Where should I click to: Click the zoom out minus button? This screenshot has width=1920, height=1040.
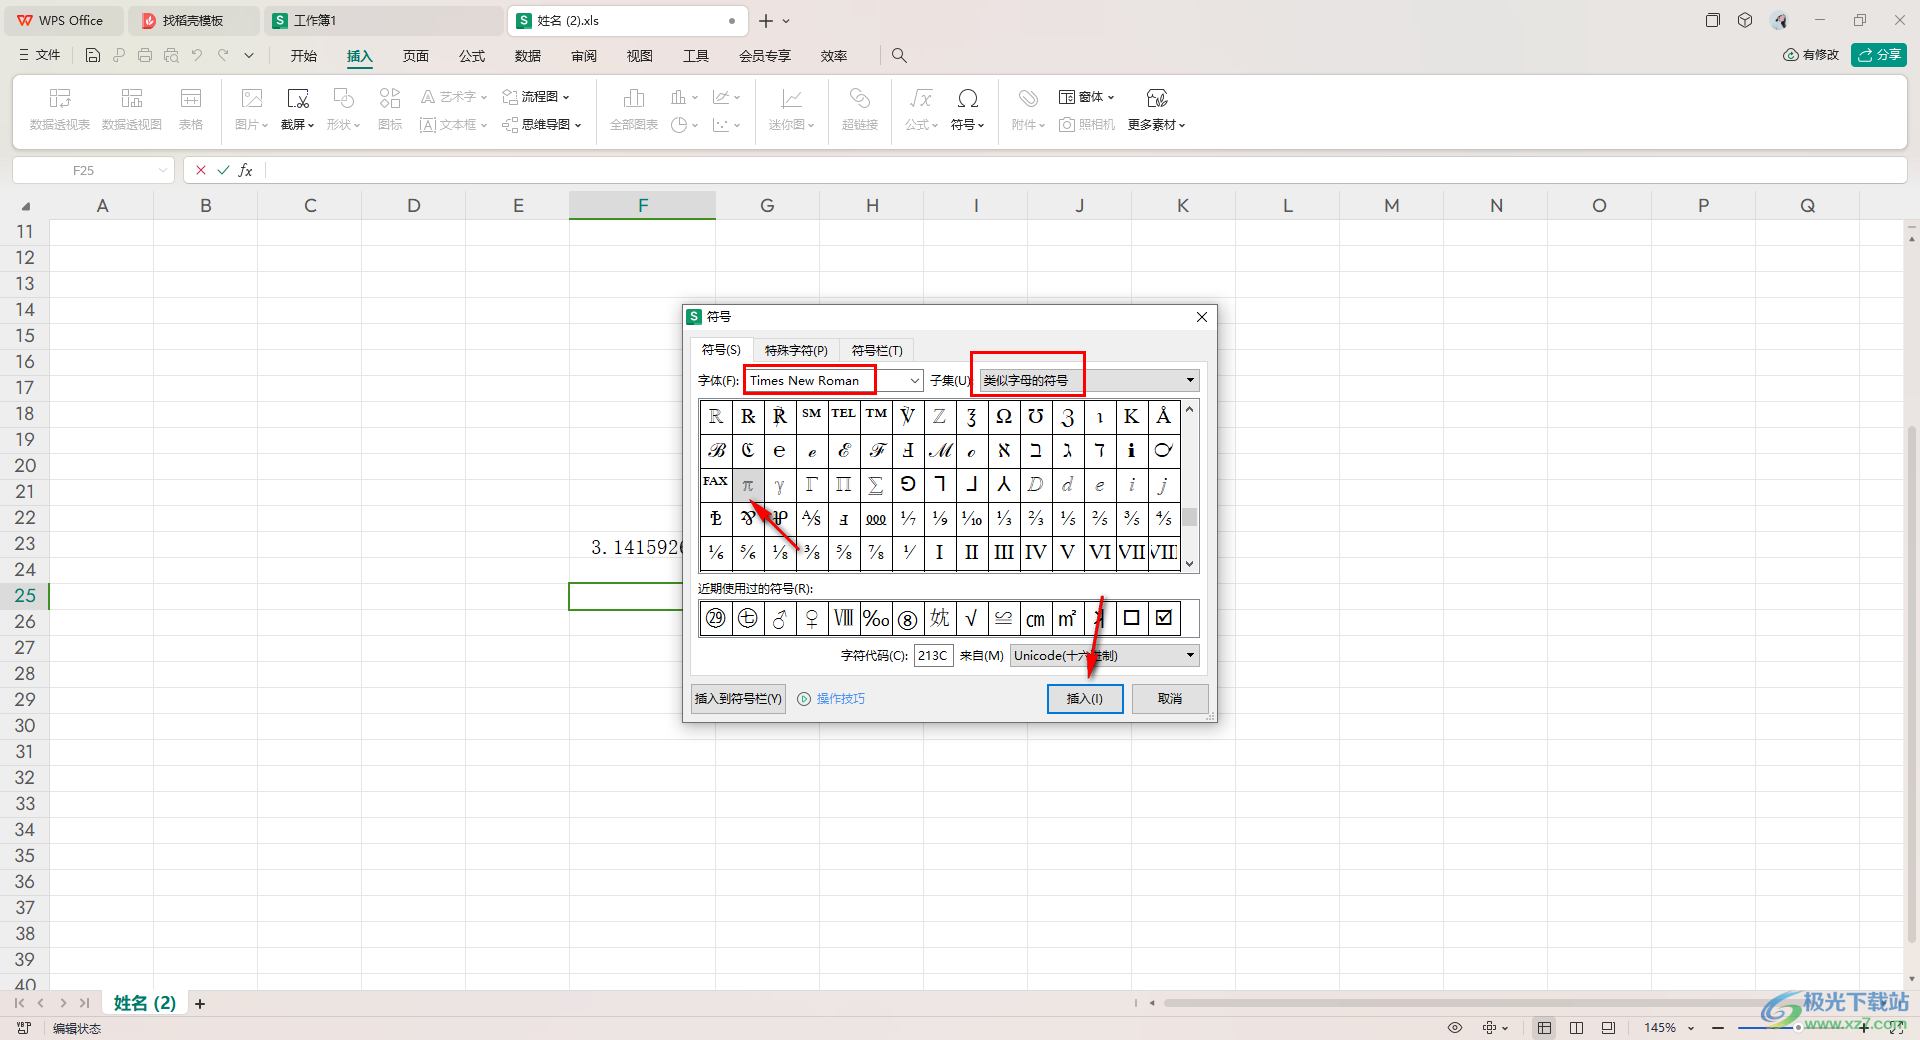(1718, 1028)
